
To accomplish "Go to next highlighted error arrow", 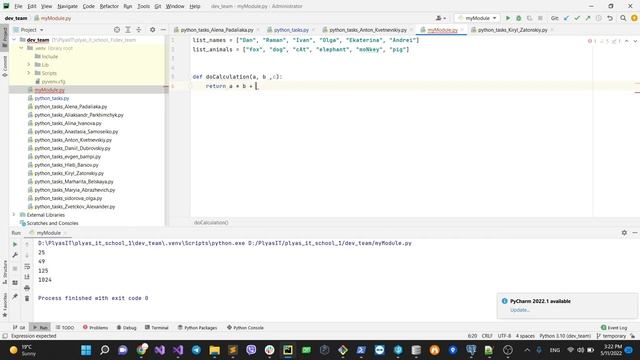I will click(635, 41).
